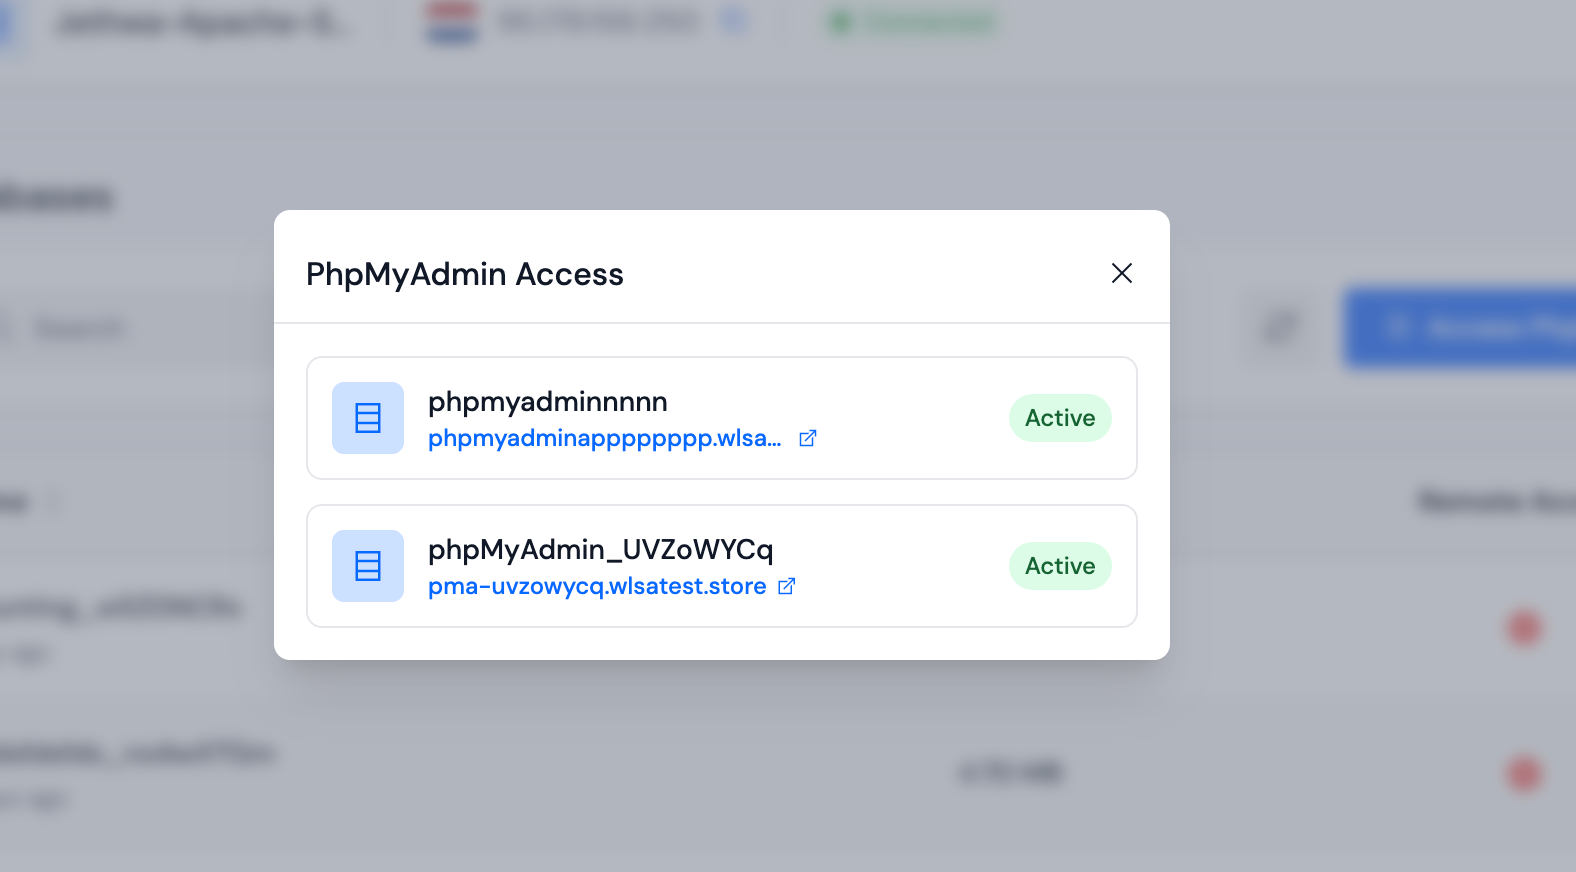Click the country flag icon in the header
The height and width of the screenshot is (872, 1576).
click(450, 22)
